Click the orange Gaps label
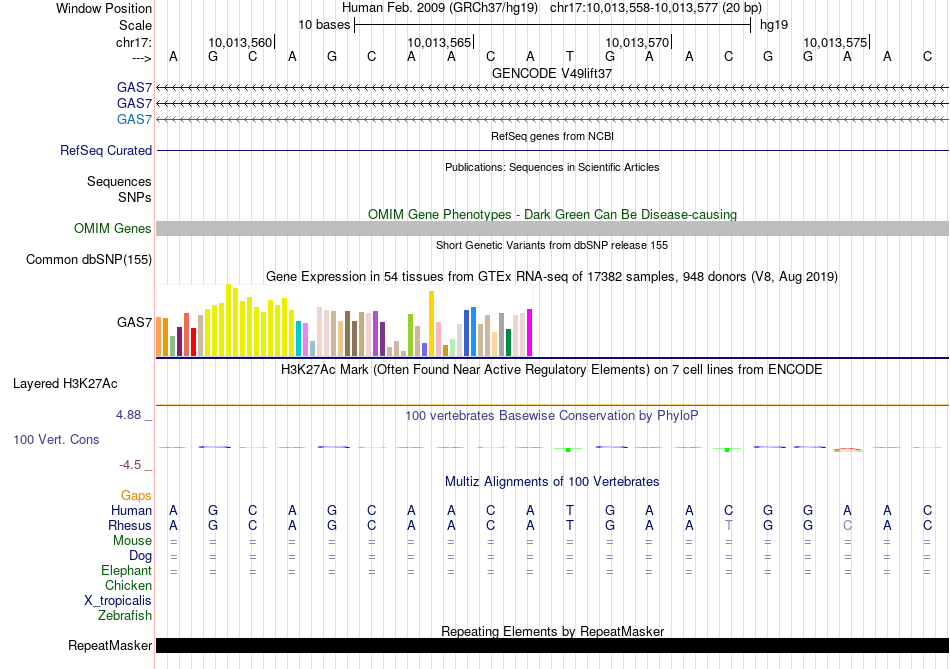 136,496
